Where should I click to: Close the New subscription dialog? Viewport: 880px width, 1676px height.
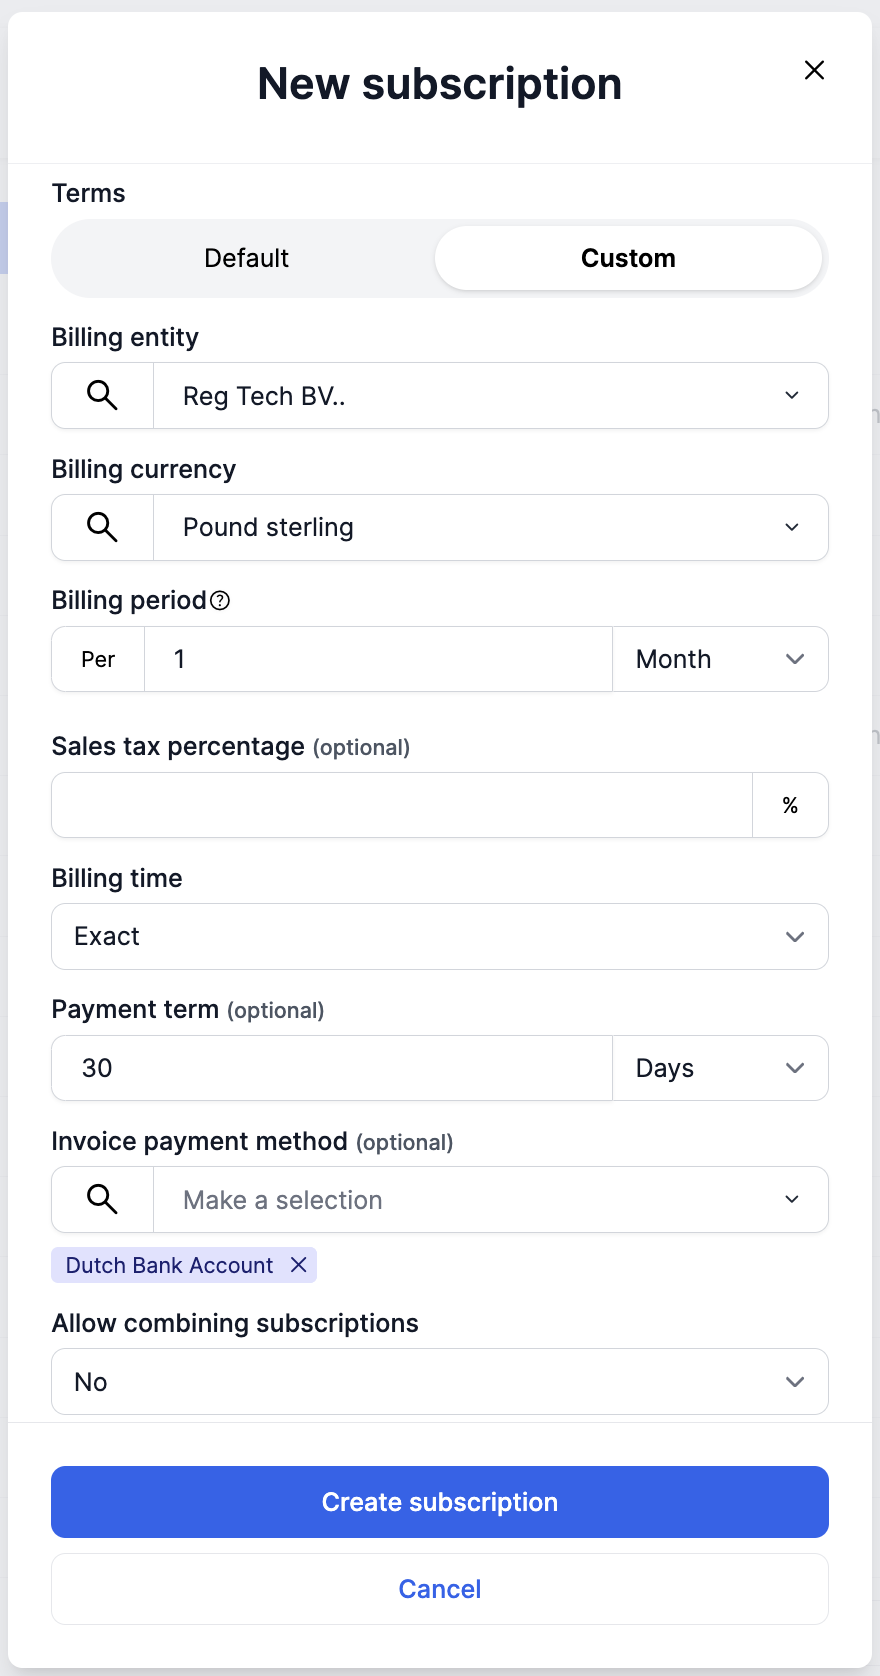point(814,70)
